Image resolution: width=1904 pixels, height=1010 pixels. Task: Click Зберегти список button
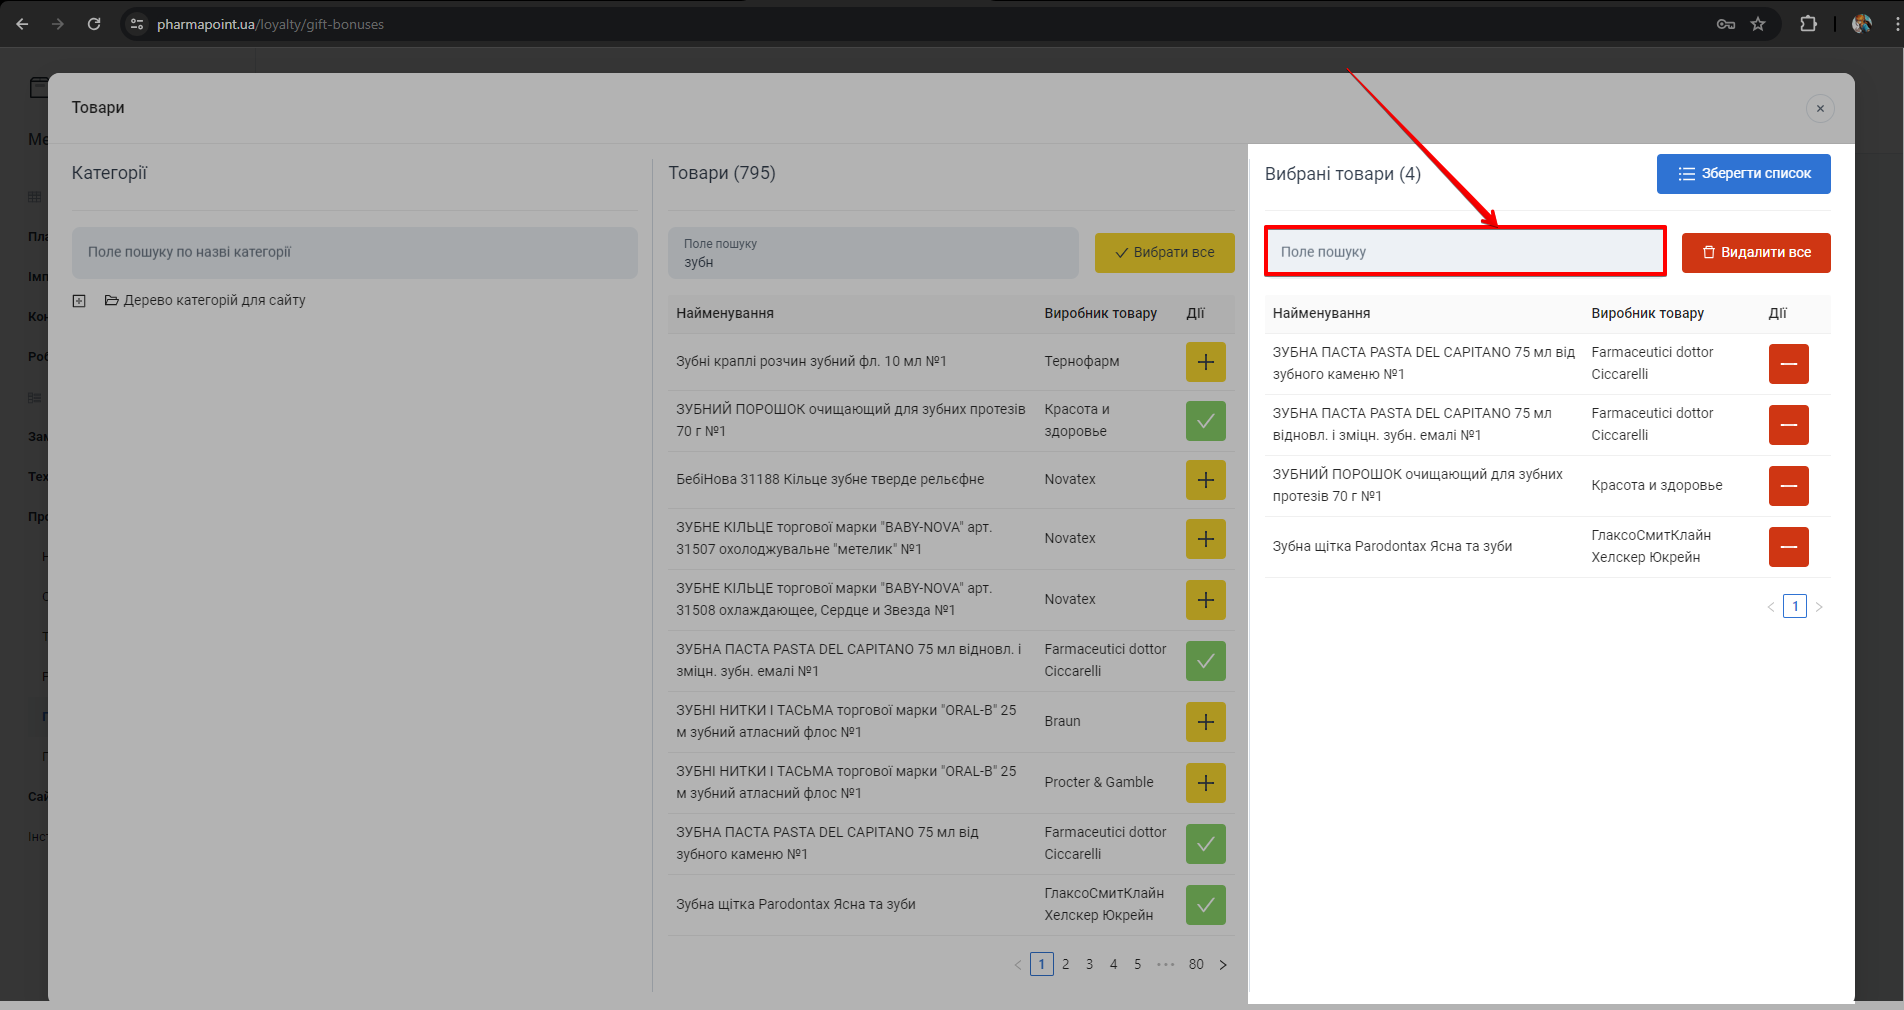[x=1743, y=174]
